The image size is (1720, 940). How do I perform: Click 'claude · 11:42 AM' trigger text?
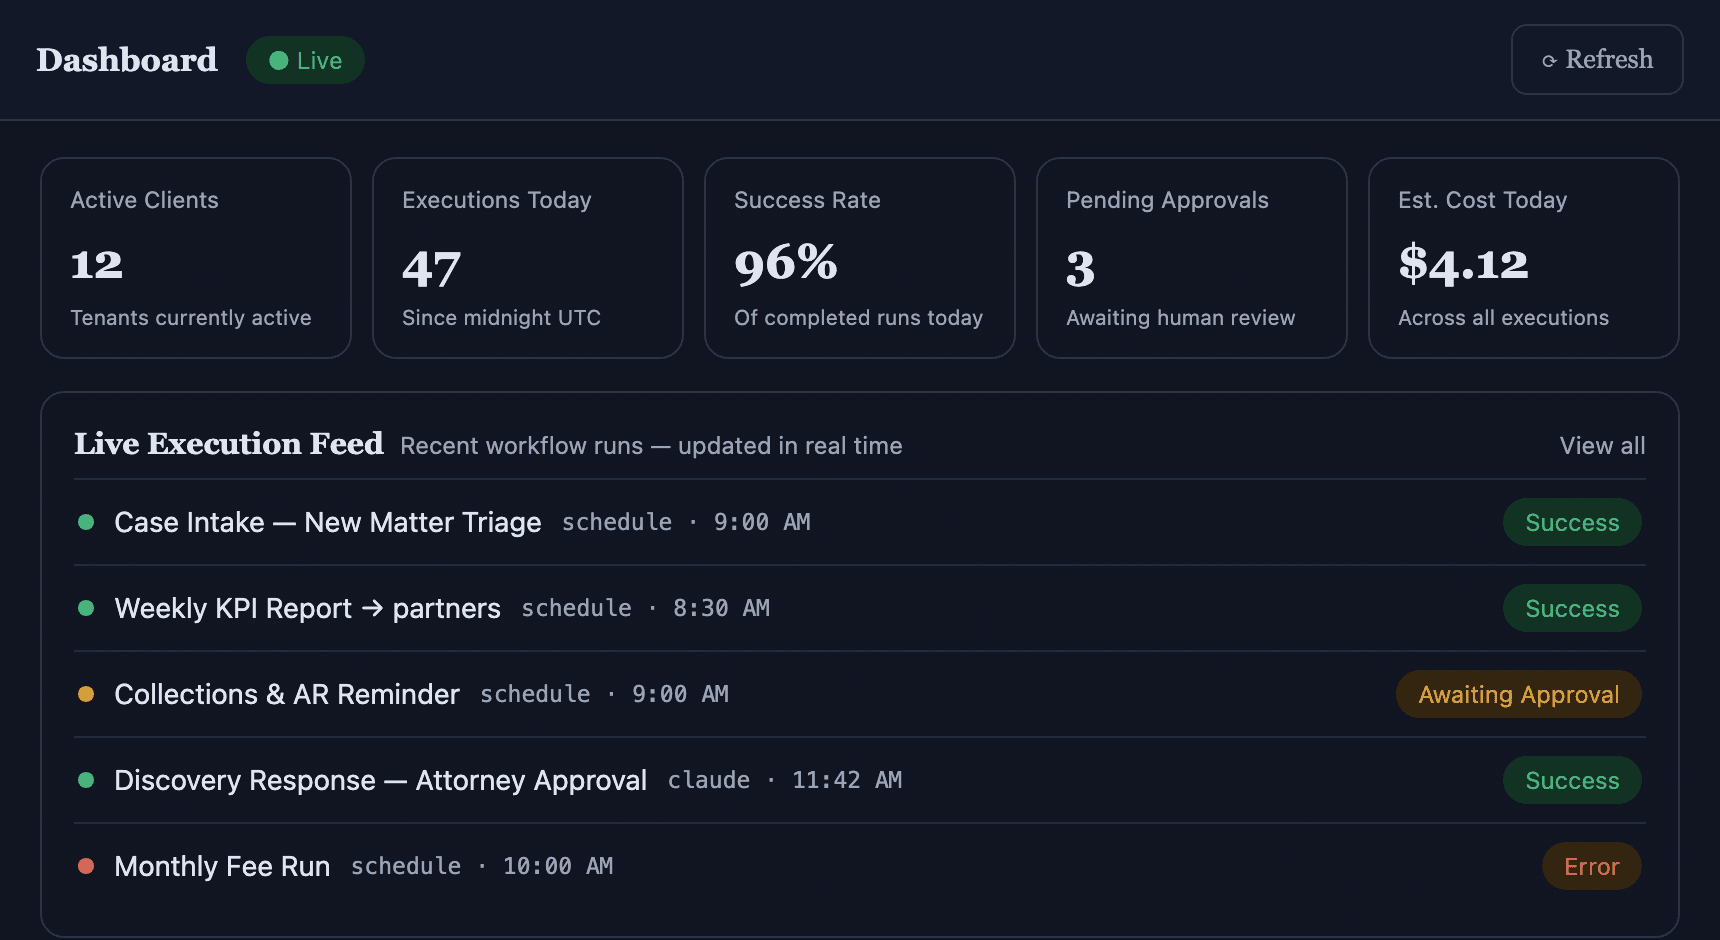[785, 780]
